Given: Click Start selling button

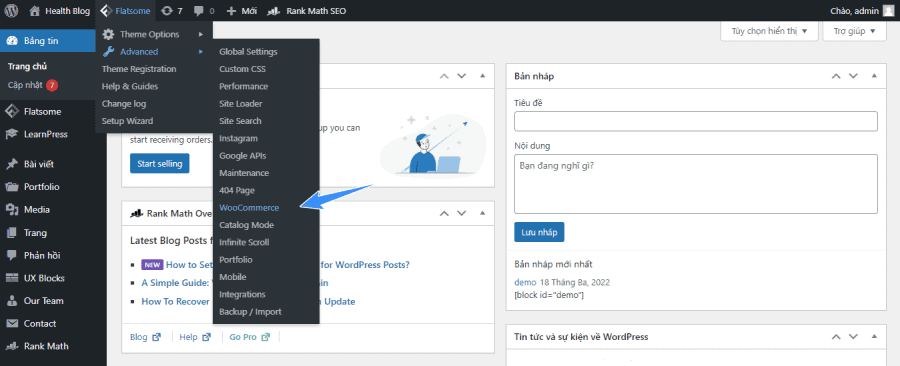Looking at the screenshot, I should point(160,163).
